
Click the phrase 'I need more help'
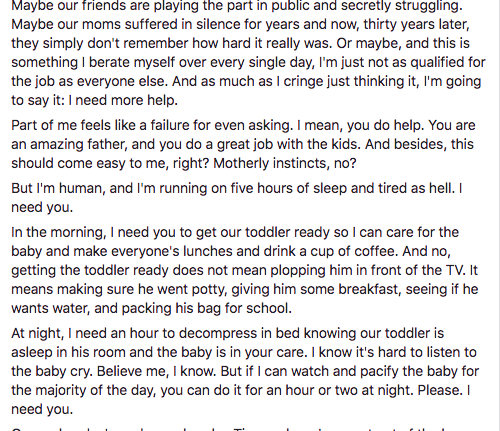click(123, 100)
